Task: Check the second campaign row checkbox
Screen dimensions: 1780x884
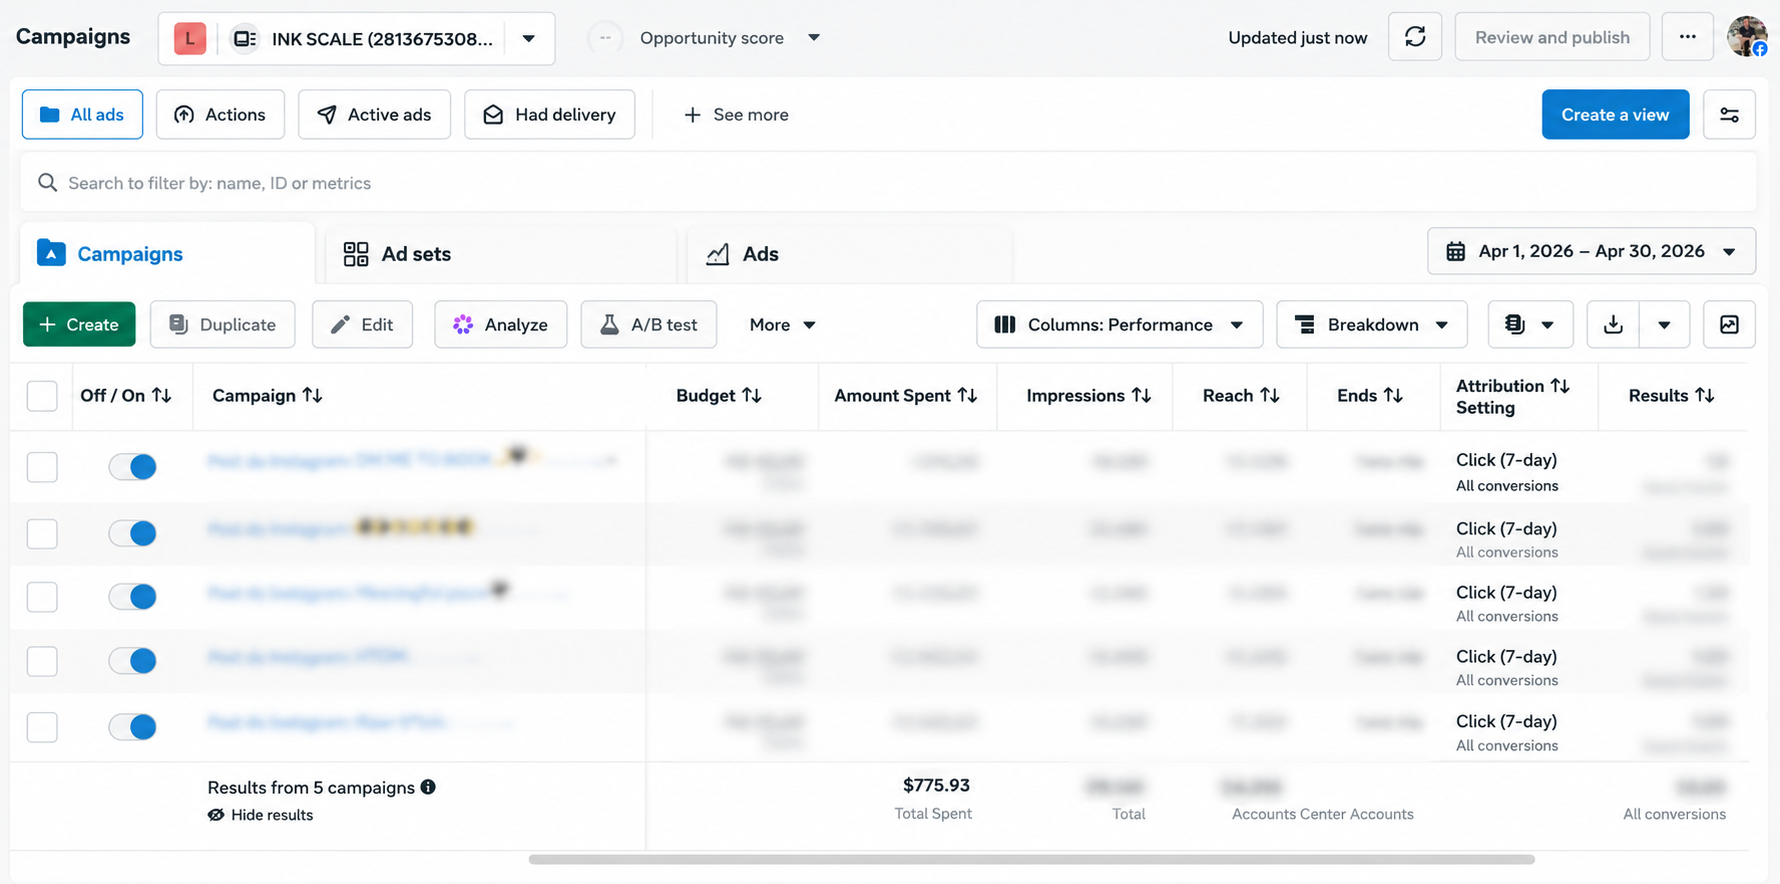Action: pyautogui.click(x=42, y=533)
